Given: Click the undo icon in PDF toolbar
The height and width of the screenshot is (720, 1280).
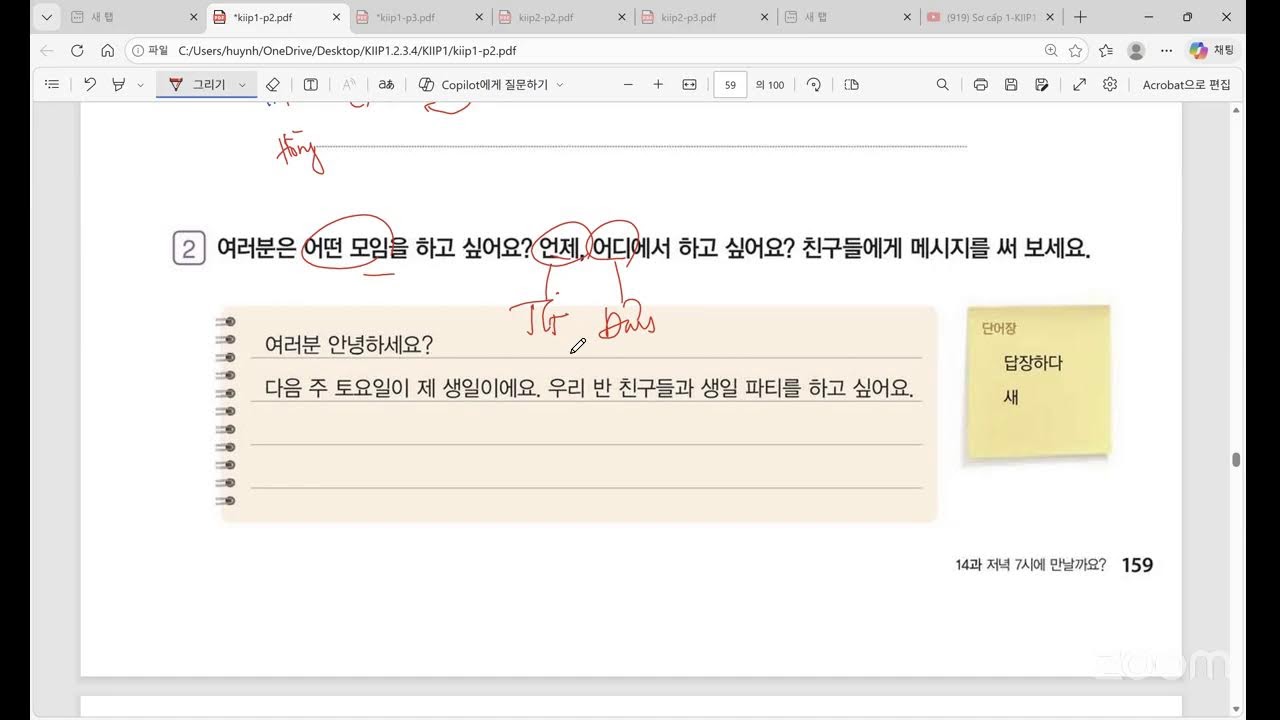Looking at the screenshot, I should 90,85.
